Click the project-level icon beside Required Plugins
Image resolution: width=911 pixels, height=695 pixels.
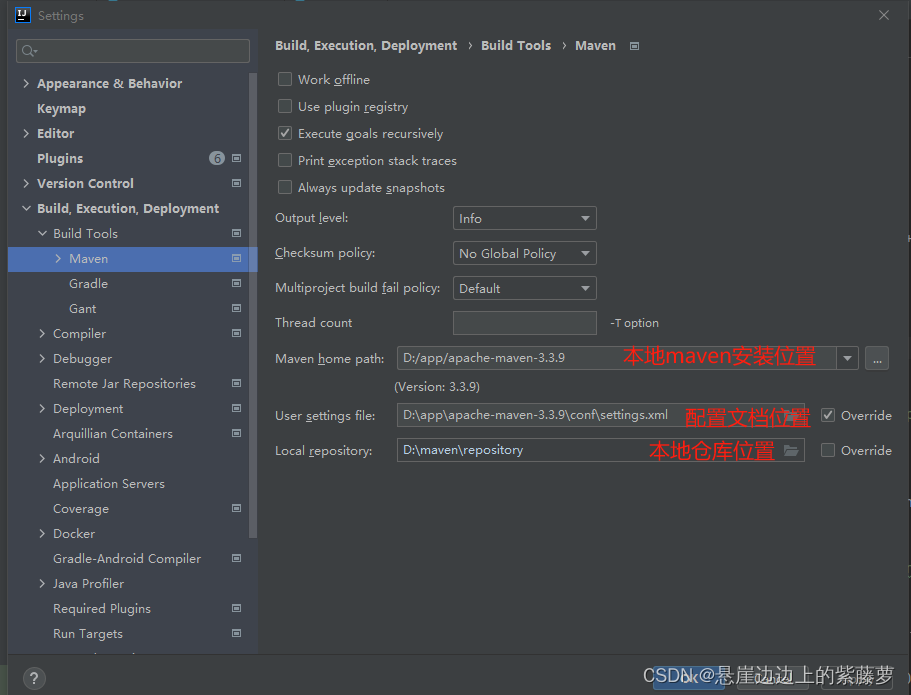pyautogui.click(x=236, y=608)
